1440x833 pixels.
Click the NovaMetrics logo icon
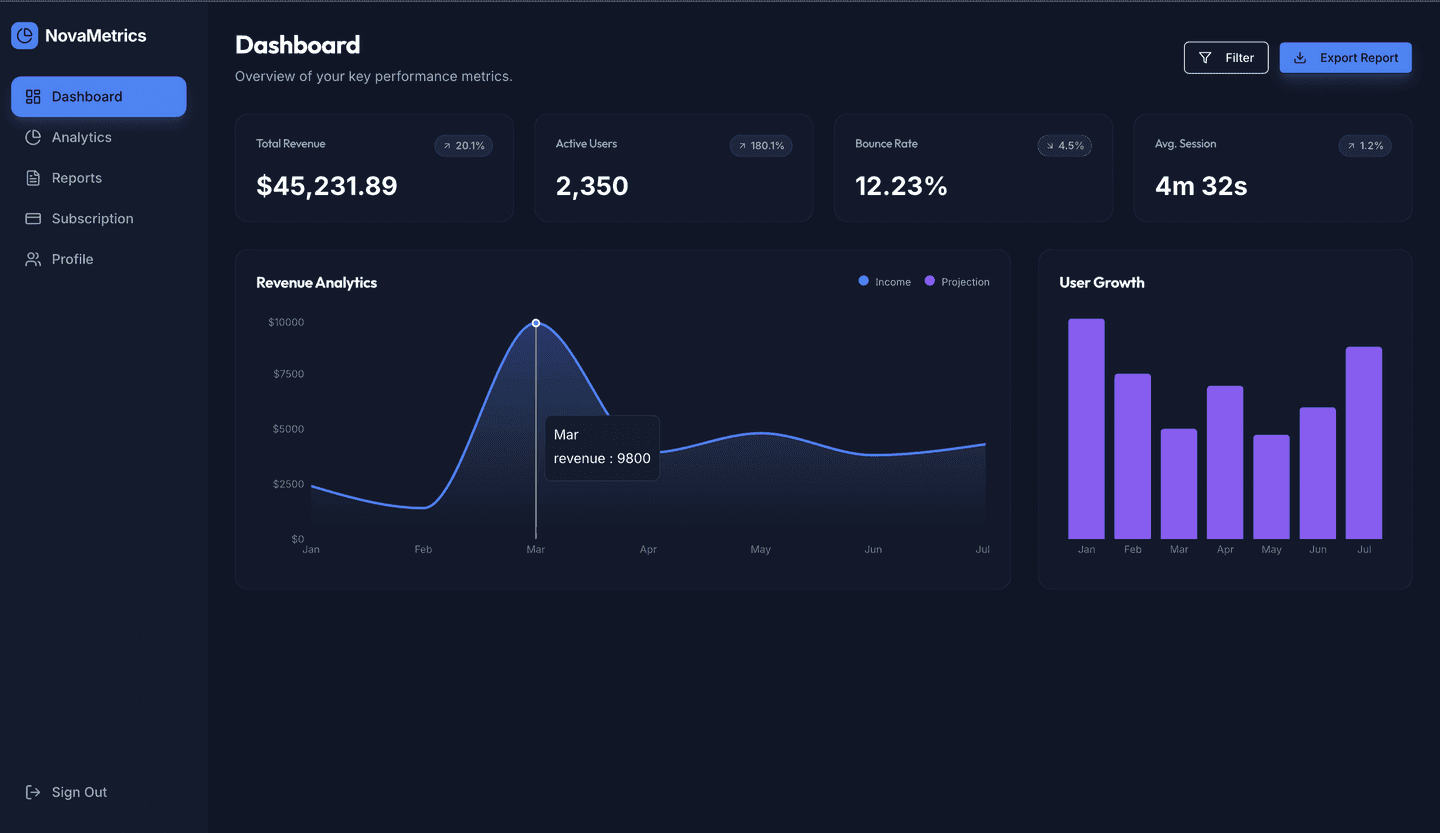point(24,35)
